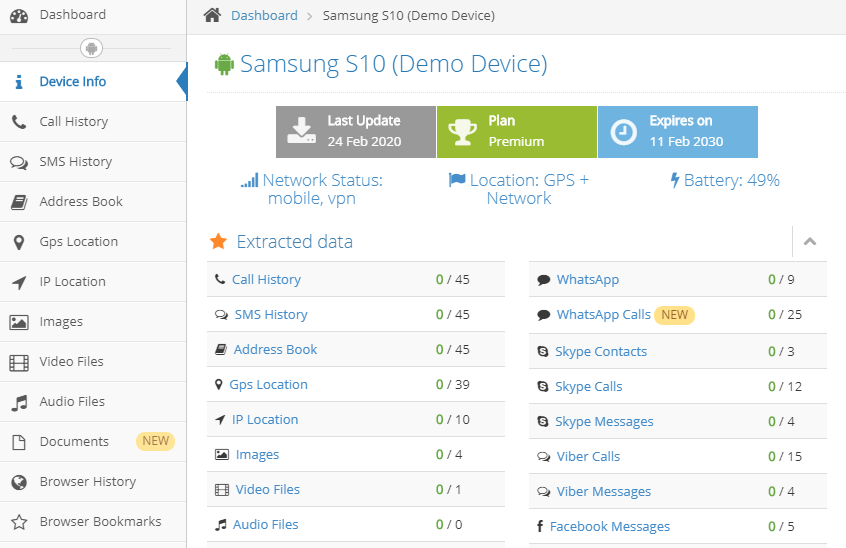The image size is (846, 548).
Task: Open the Dashboard breadcrumb link
Action: pyautogui.click(x=264, y=16)
